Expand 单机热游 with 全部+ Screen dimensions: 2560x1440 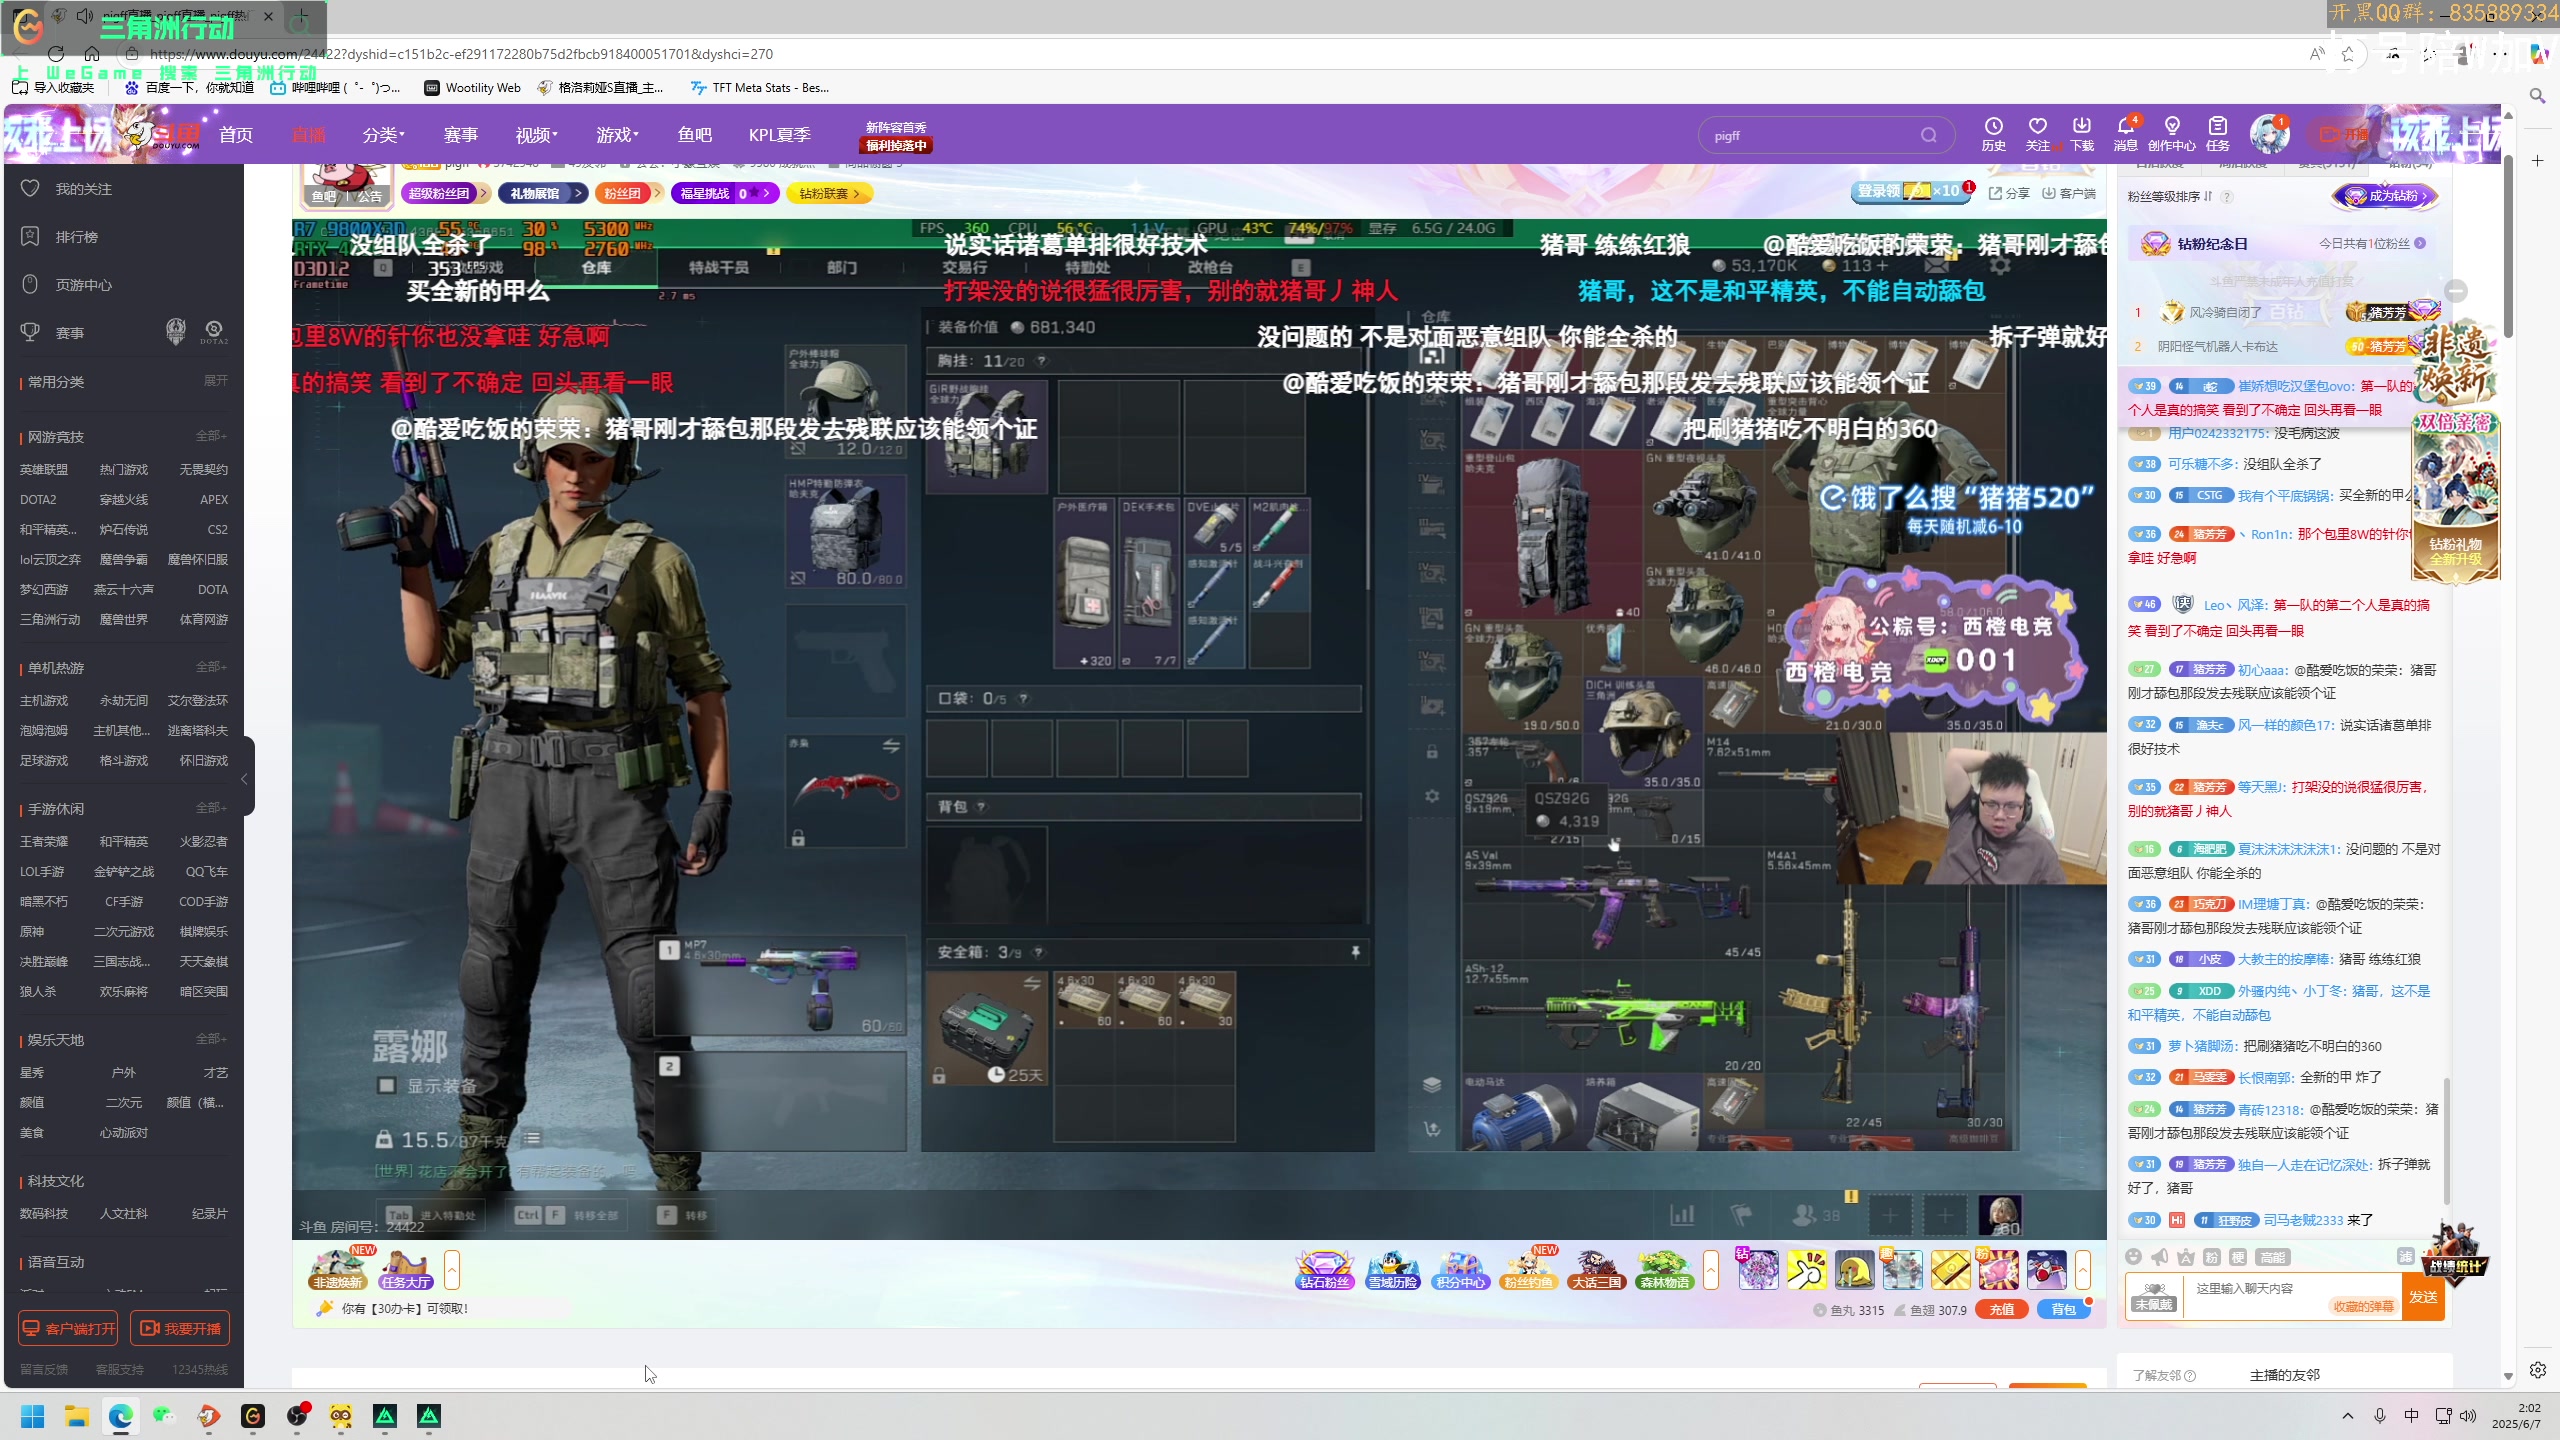212,667
